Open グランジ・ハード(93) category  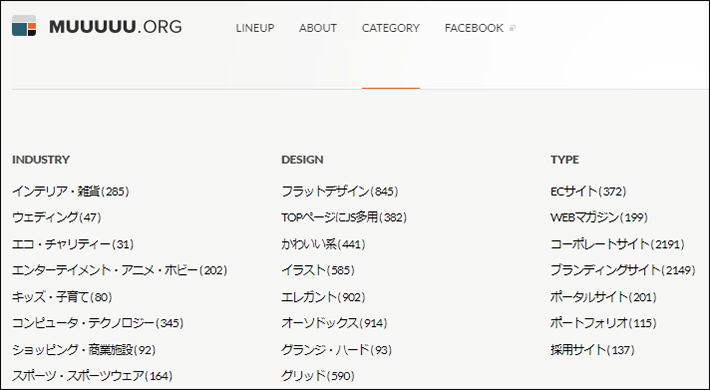(x=336, y=350)
